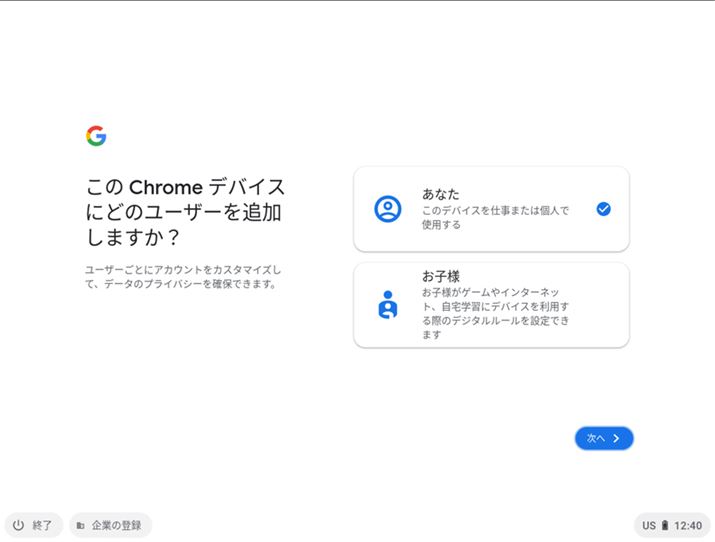Viewport: 715px width, 542px height.
Task: Click the あなた title text
Action: (440, 194)
